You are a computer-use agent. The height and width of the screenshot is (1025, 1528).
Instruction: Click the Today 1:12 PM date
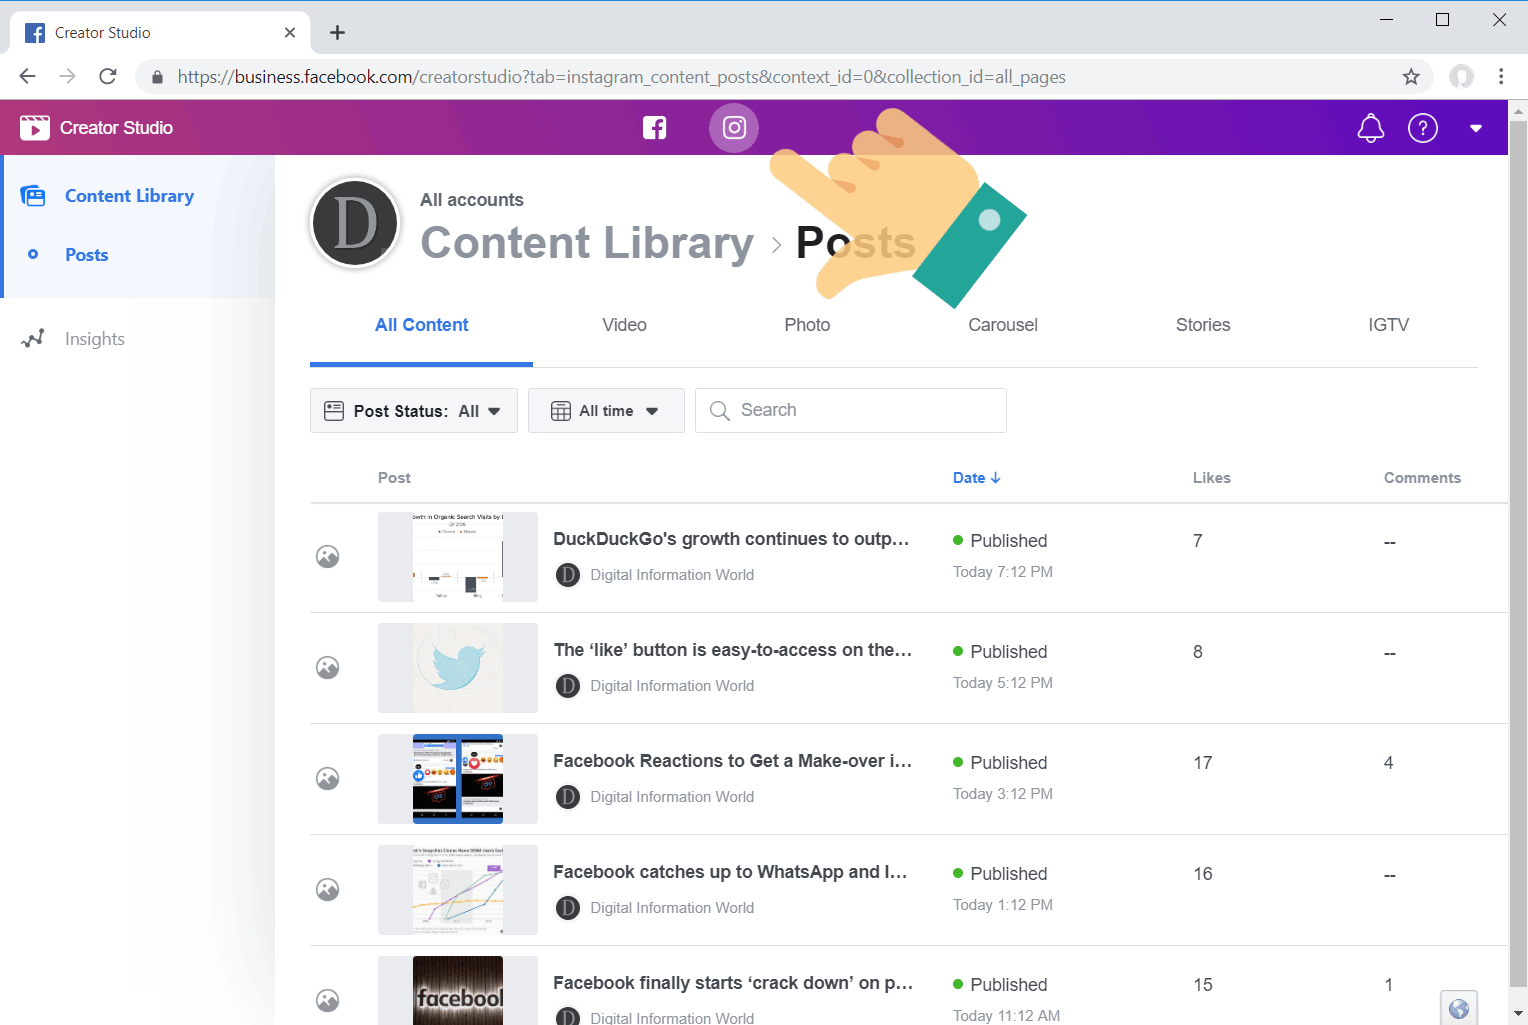[x=1003, y=905]
